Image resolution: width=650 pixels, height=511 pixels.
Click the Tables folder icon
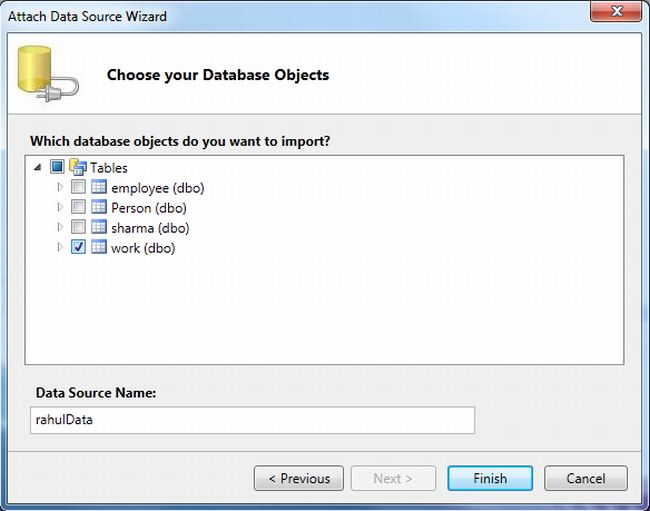78,168
